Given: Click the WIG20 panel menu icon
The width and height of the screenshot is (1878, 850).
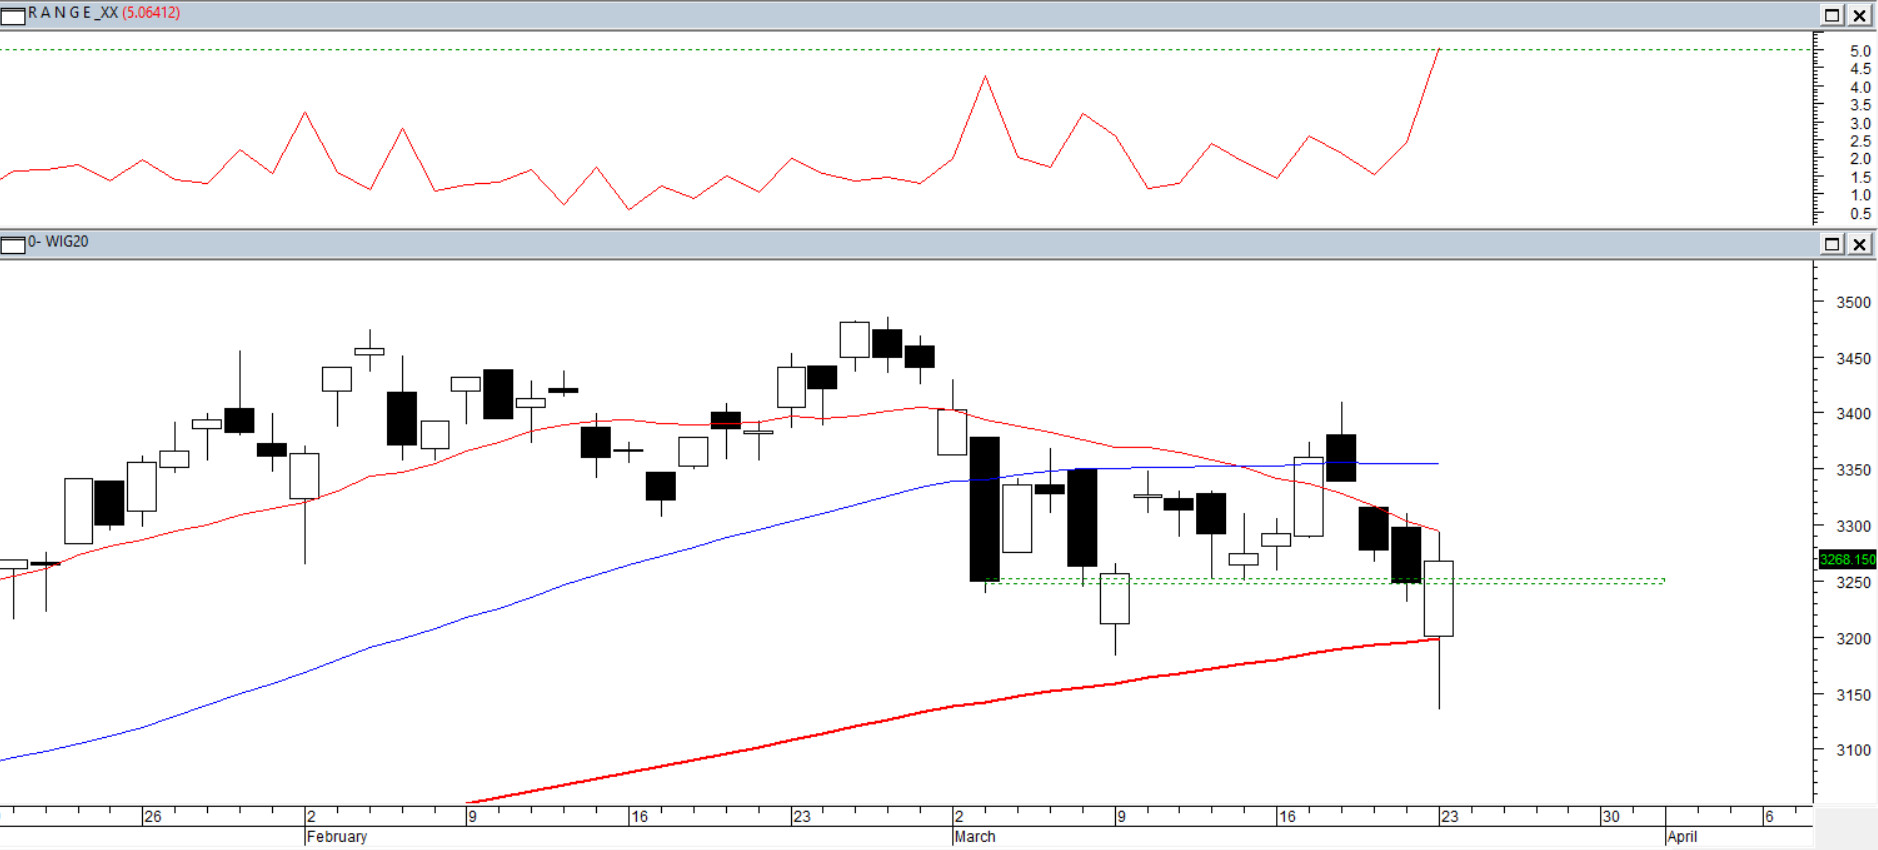Looking at the screenshot, I should click(x=13, y=245).
